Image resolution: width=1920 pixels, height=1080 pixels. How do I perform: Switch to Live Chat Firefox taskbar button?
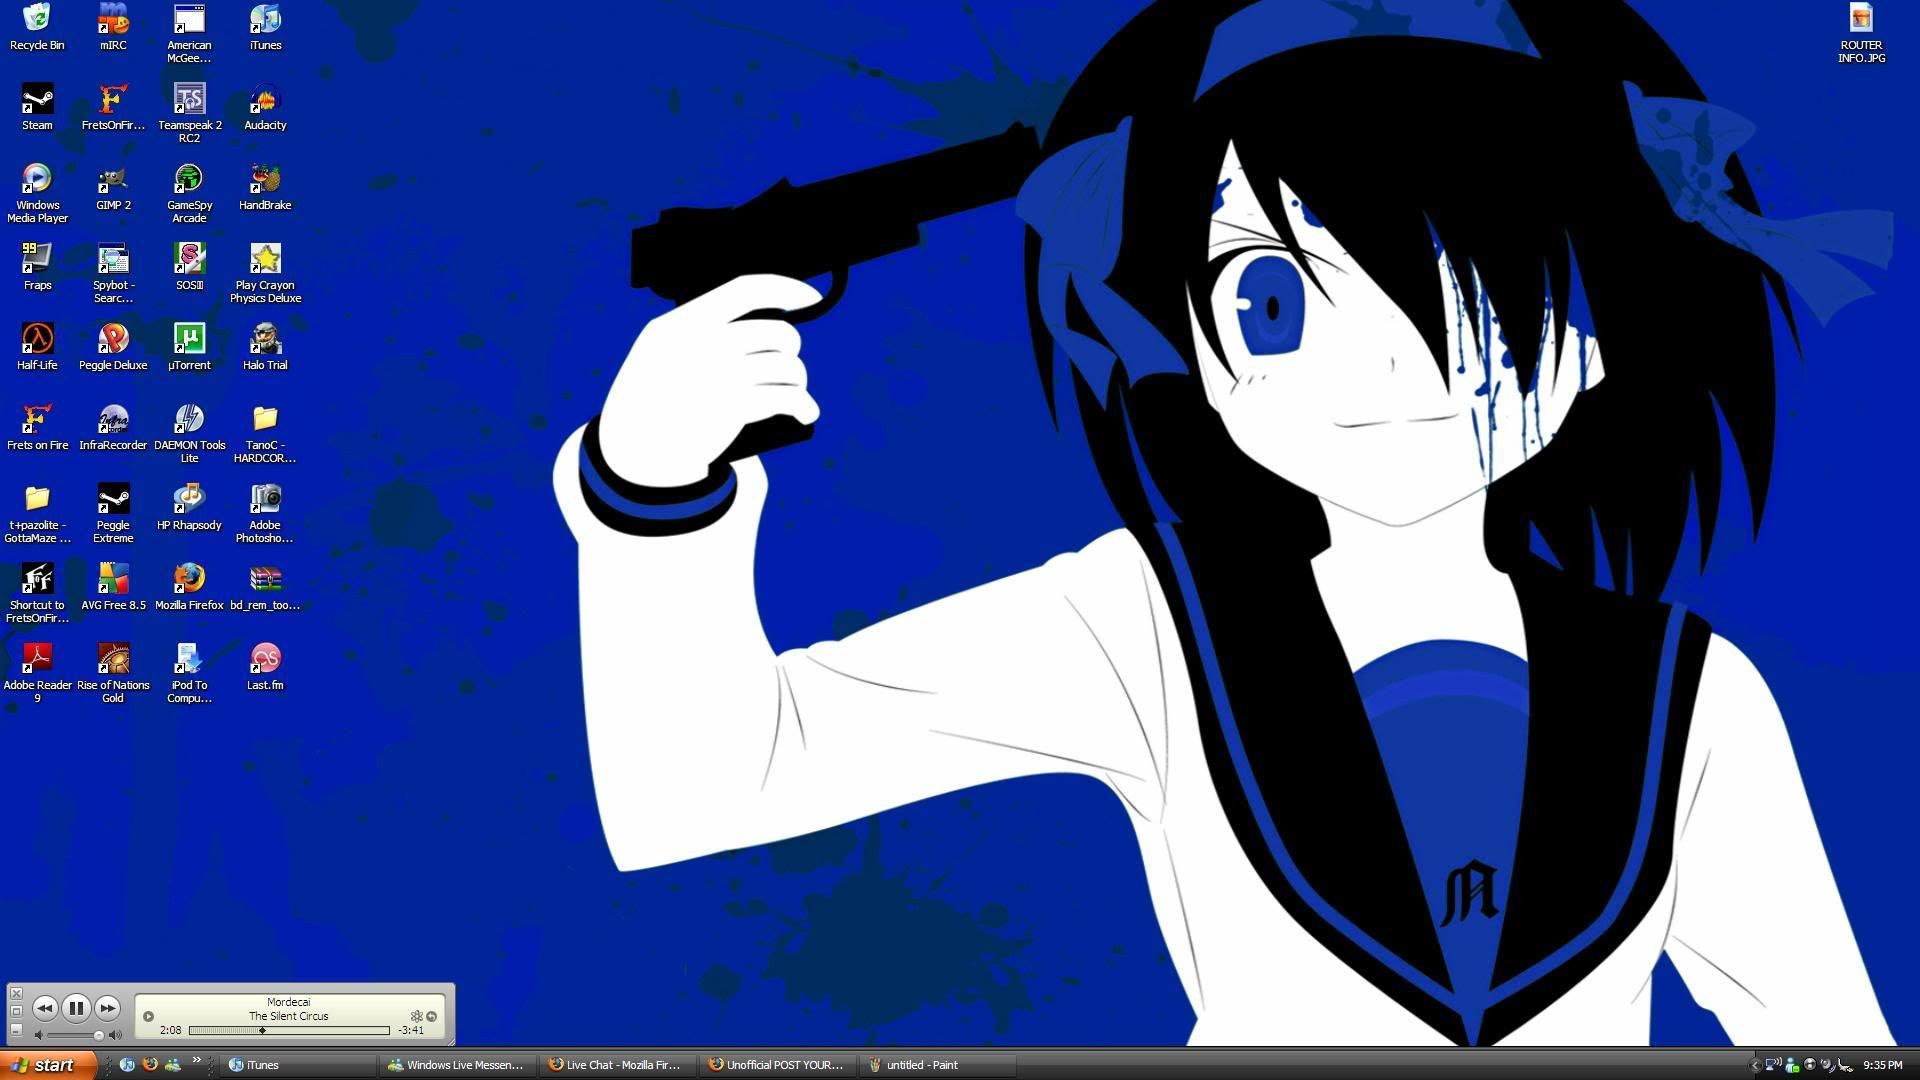618,1065
